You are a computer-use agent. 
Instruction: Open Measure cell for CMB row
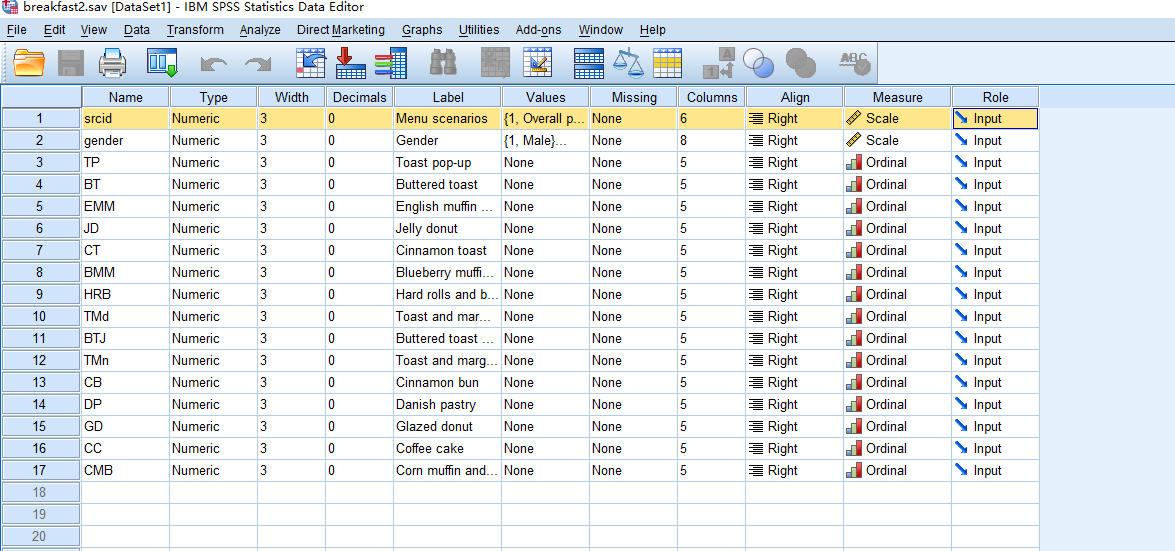[x=898, y=471]
